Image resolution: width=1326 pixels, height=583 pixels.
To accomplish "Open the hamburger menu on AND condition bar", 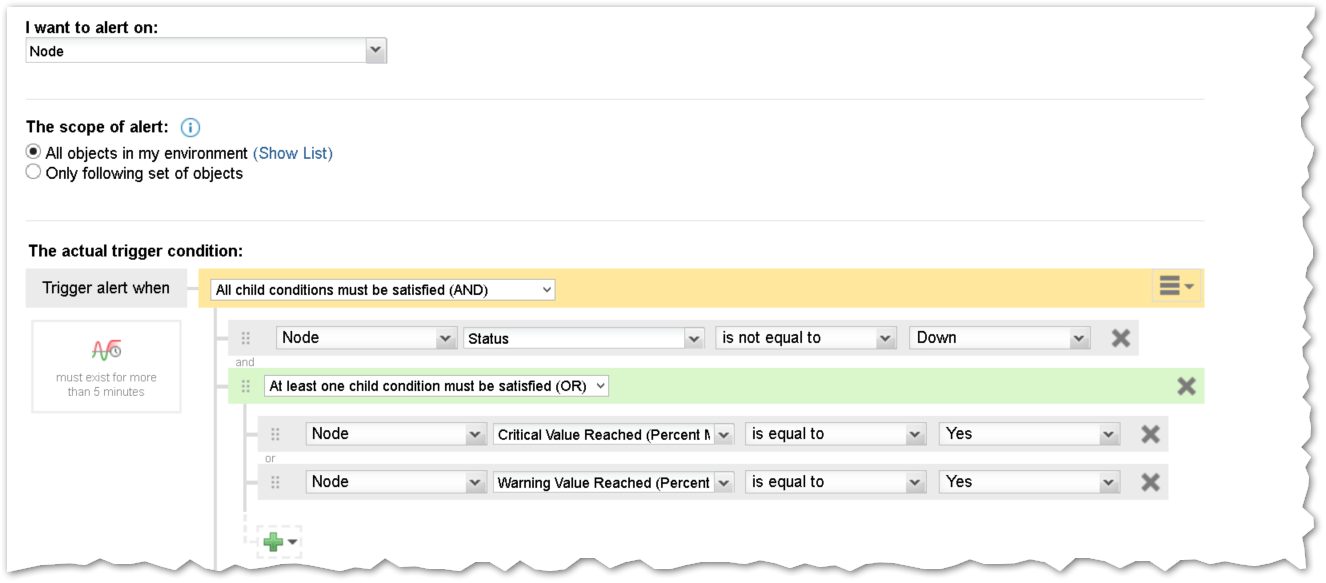I will click(1176, 287).
